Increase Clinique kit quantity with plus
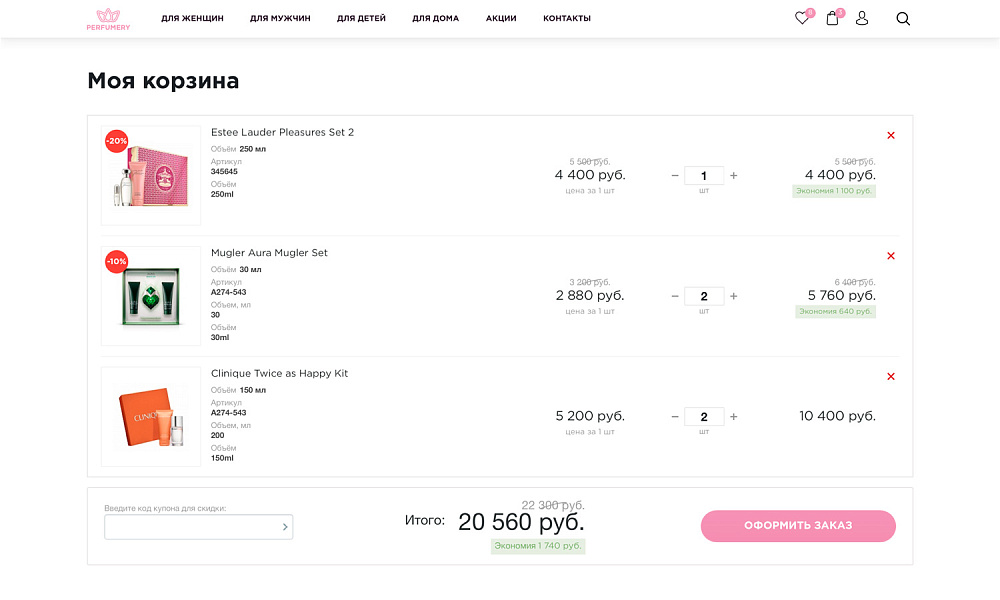This screenshot has width=1000, height=600. click(734, 417)
